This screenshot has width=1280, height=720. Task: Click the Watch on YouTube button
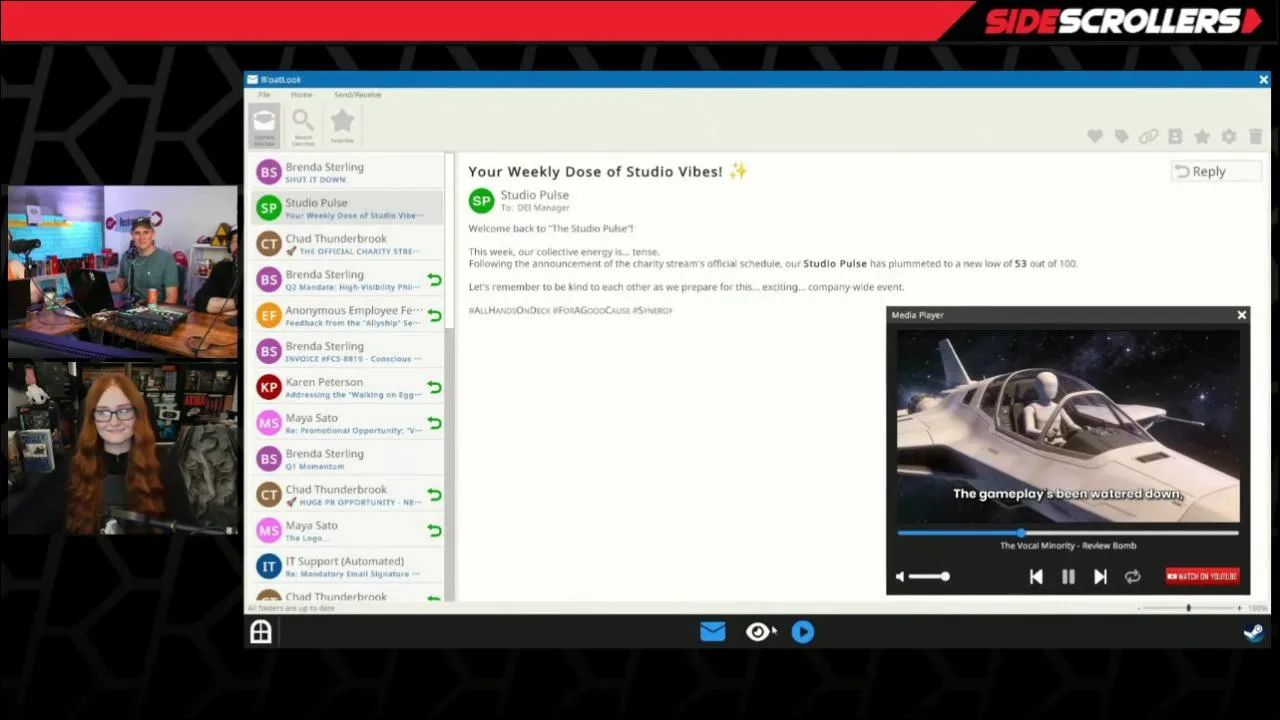pyautogui.click(x=1202, y=576)
